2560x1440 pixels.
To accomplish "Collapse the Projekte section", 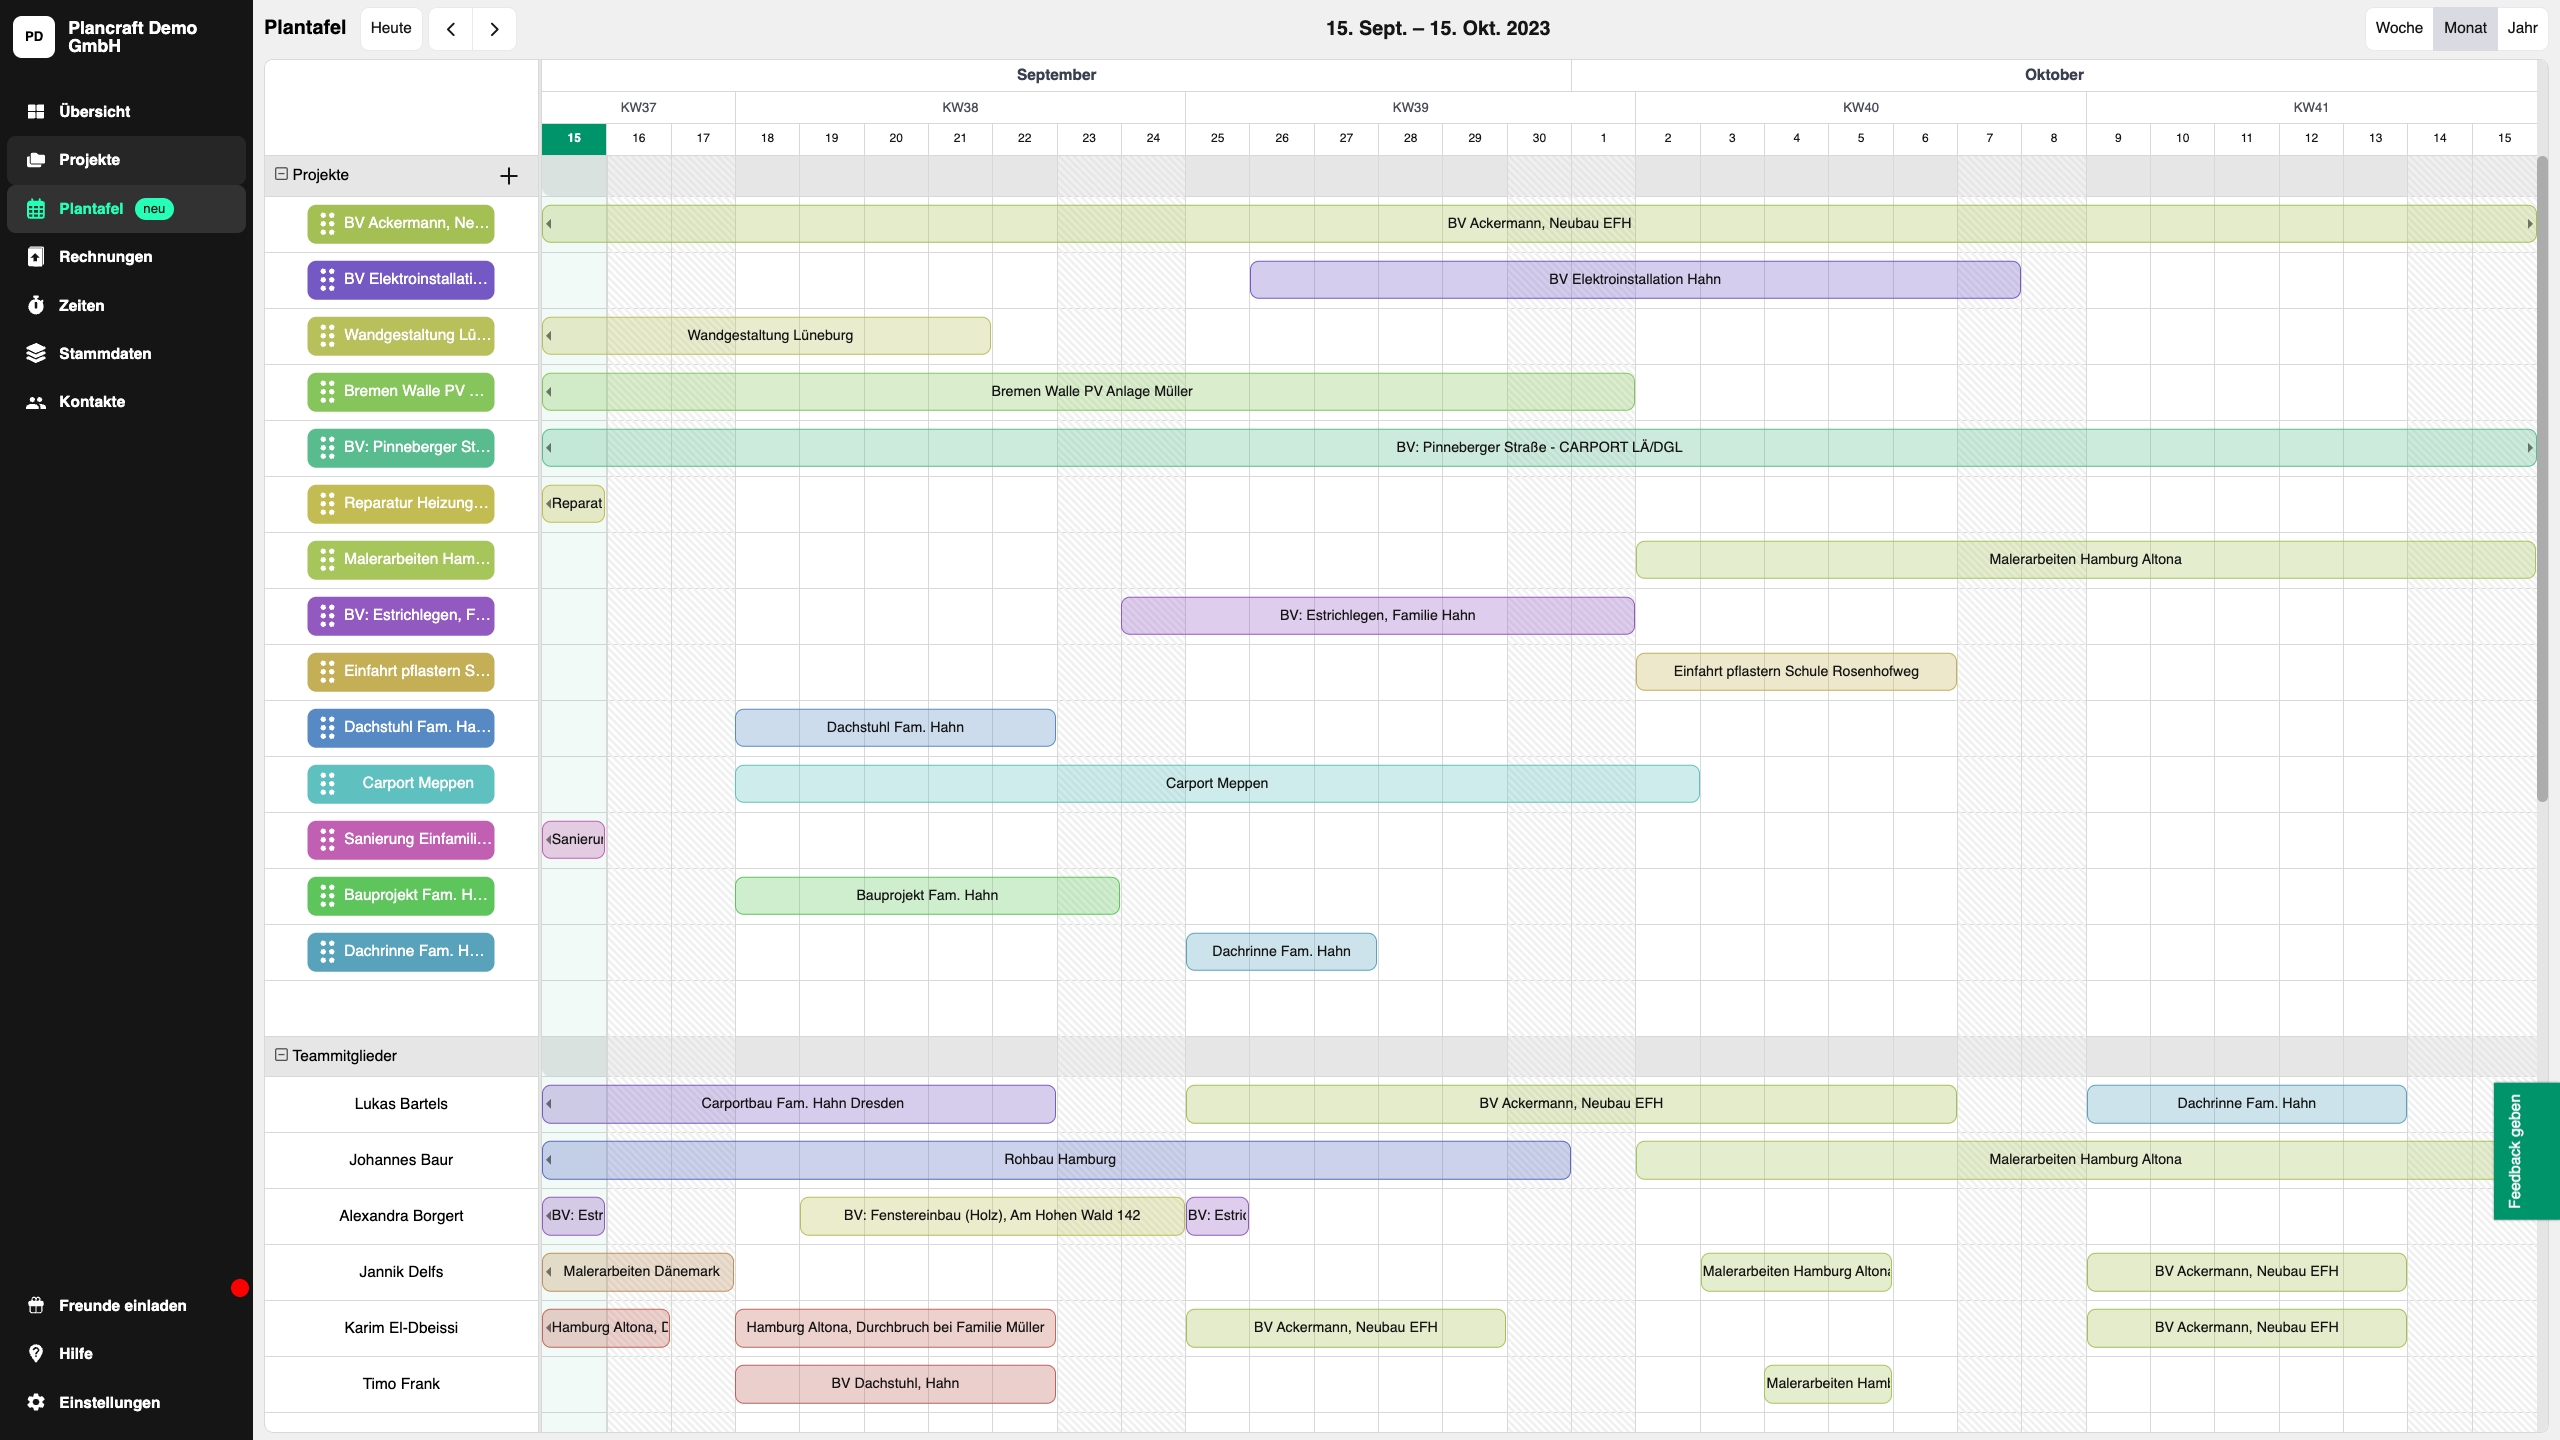I will pos(281,174).
